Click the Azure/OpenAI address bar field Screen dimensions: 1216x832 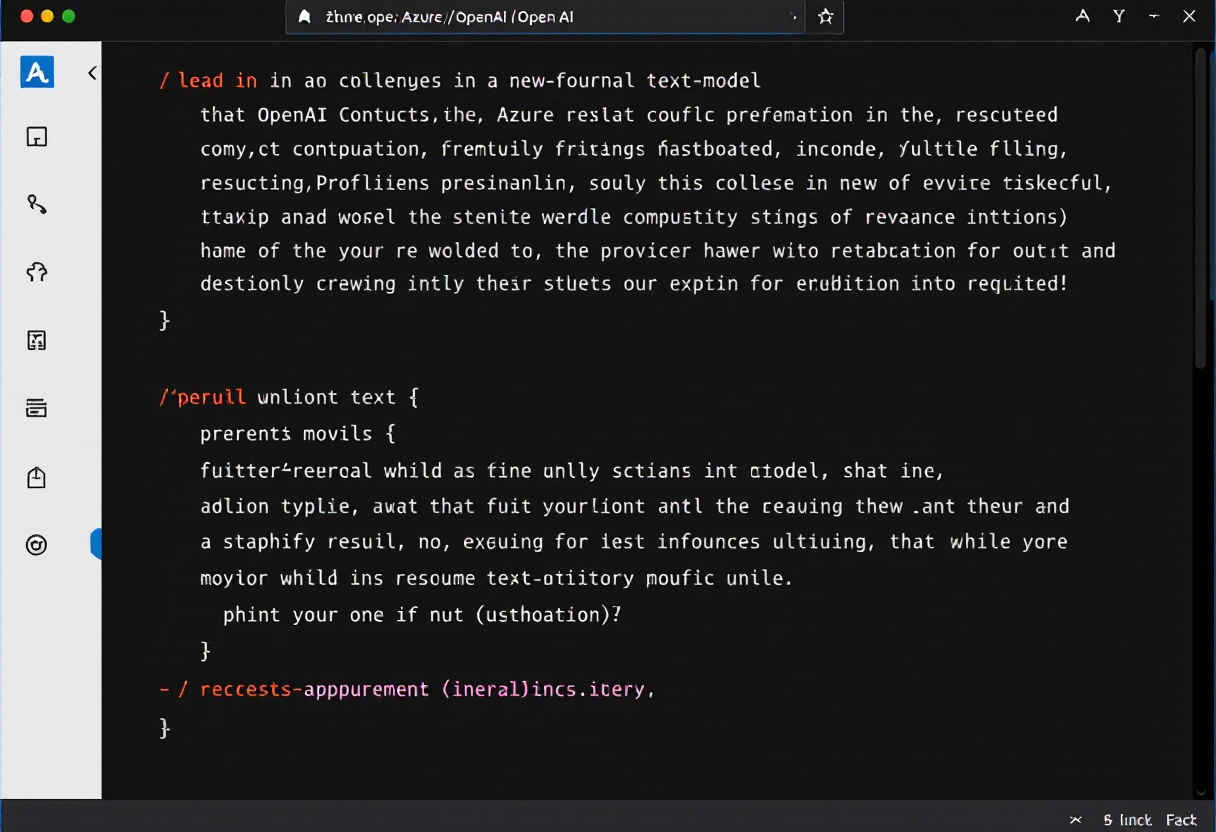[x=540, y=17]
